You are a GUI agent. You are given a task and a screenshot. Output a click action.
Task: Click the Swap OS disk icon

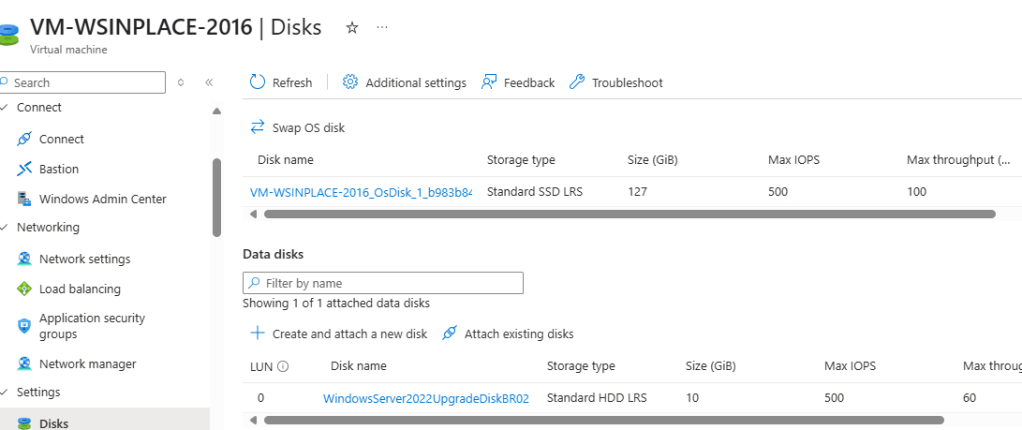point(257,128)
